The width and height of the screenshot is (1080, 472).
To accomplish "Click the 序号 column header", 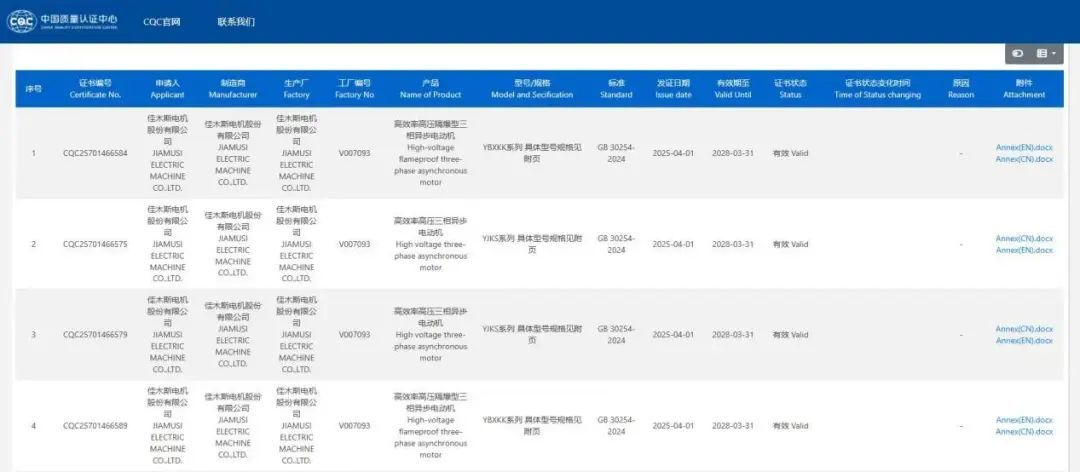I will (33, 89).
